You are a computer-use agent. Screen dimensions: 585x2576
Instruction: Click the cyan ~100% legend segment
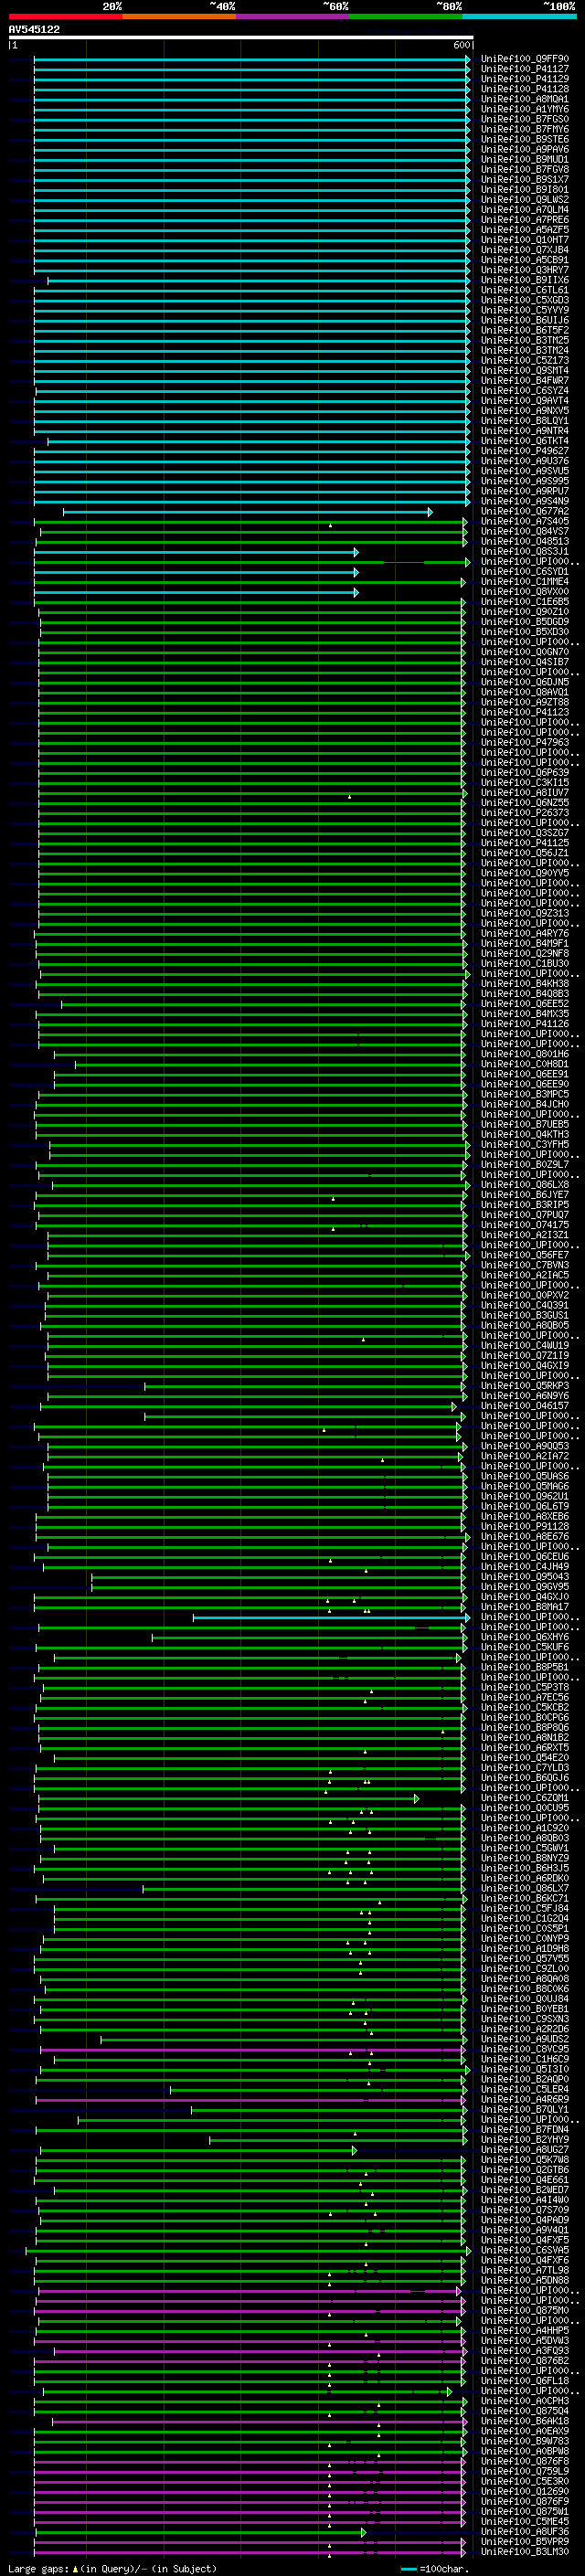point(519,16)
